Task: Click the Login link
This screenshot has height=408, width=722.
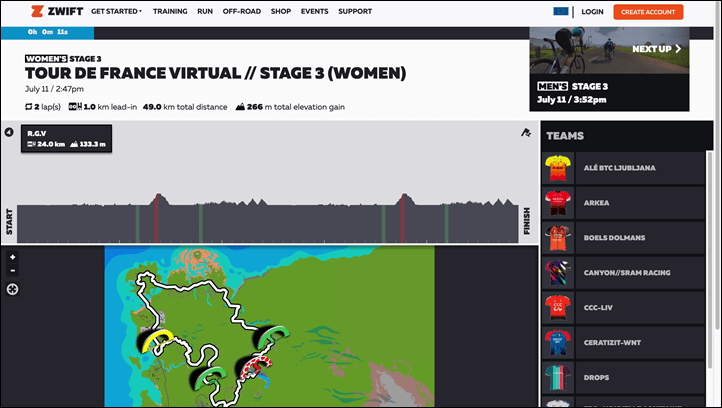Action: coord(592,12)
